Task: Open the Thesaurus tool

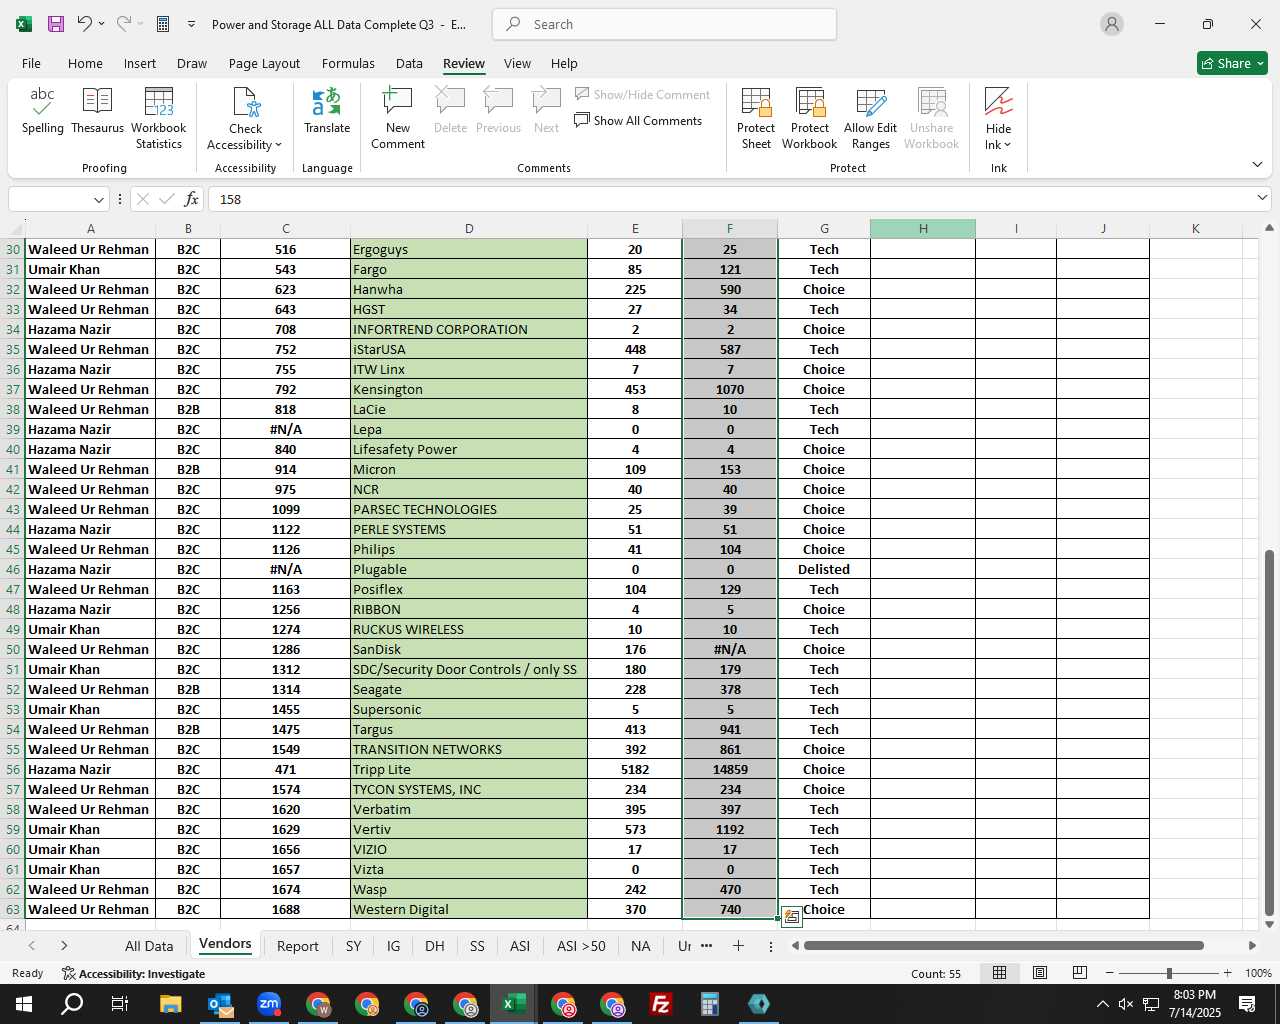Action: pos(97,112)
